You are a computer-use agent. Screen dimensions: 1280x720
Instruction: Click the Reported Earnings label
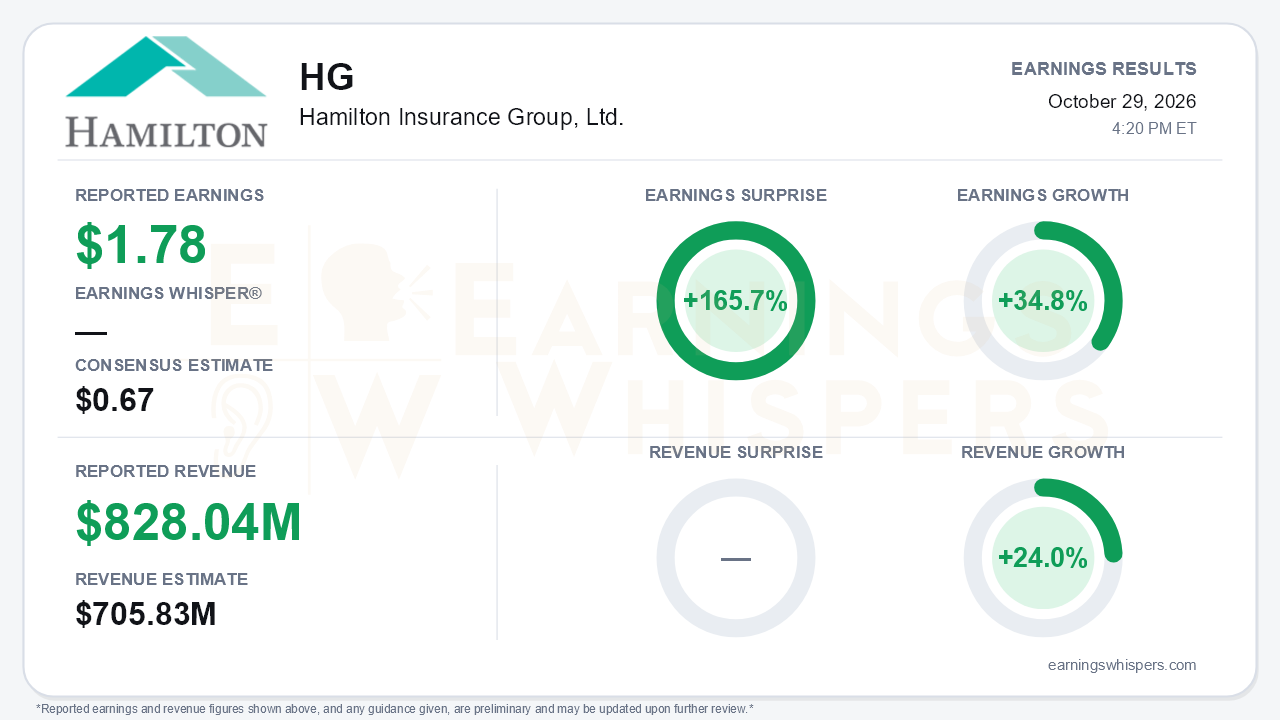coord(170,195)
